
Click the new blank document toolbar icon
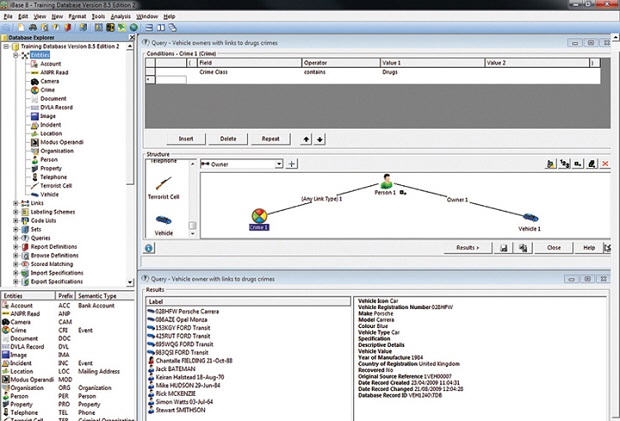click(x=21, y=27)
